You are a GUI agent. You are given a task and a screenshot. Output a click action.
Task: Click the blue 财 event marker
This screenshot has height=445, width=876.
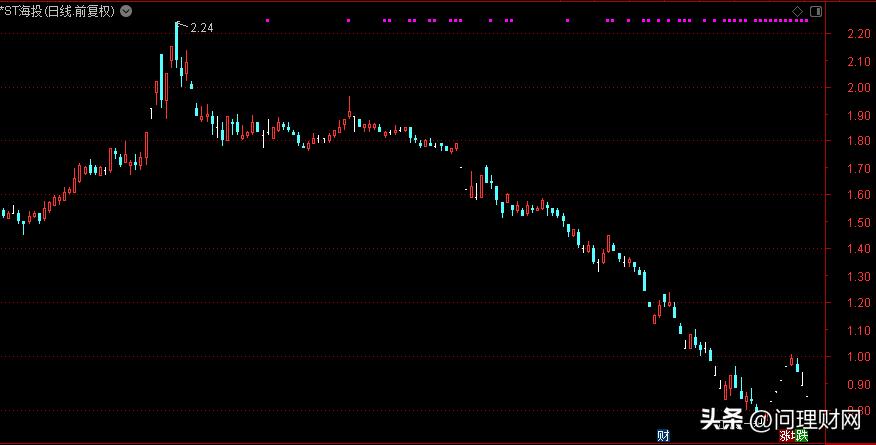pos(663,435)
